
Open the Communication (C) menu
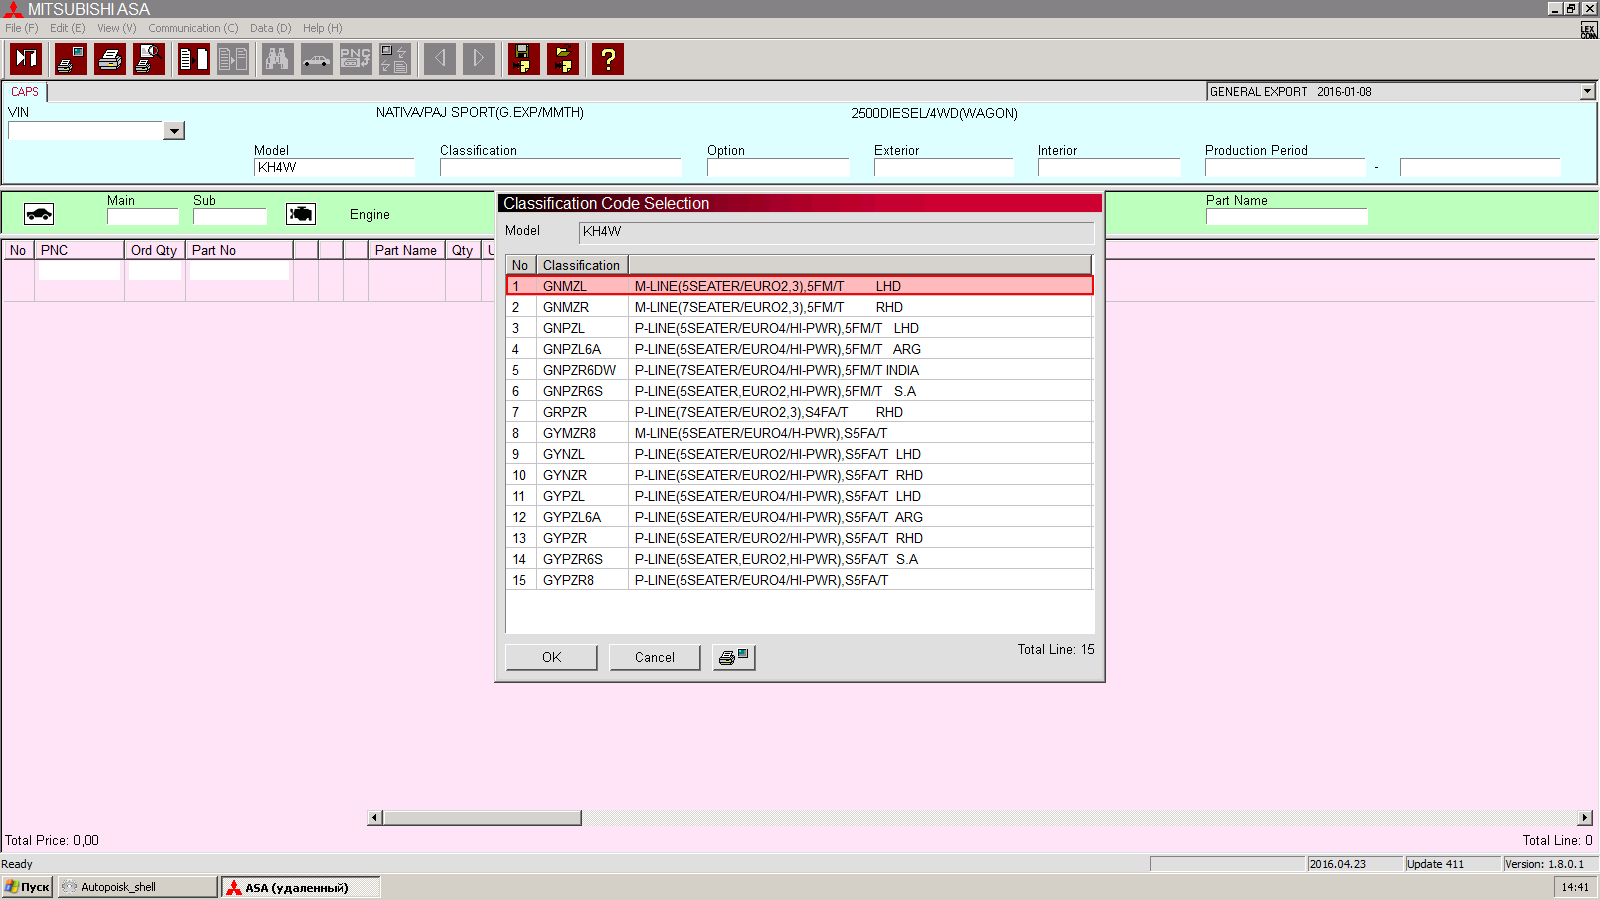(x=193, y=28)
